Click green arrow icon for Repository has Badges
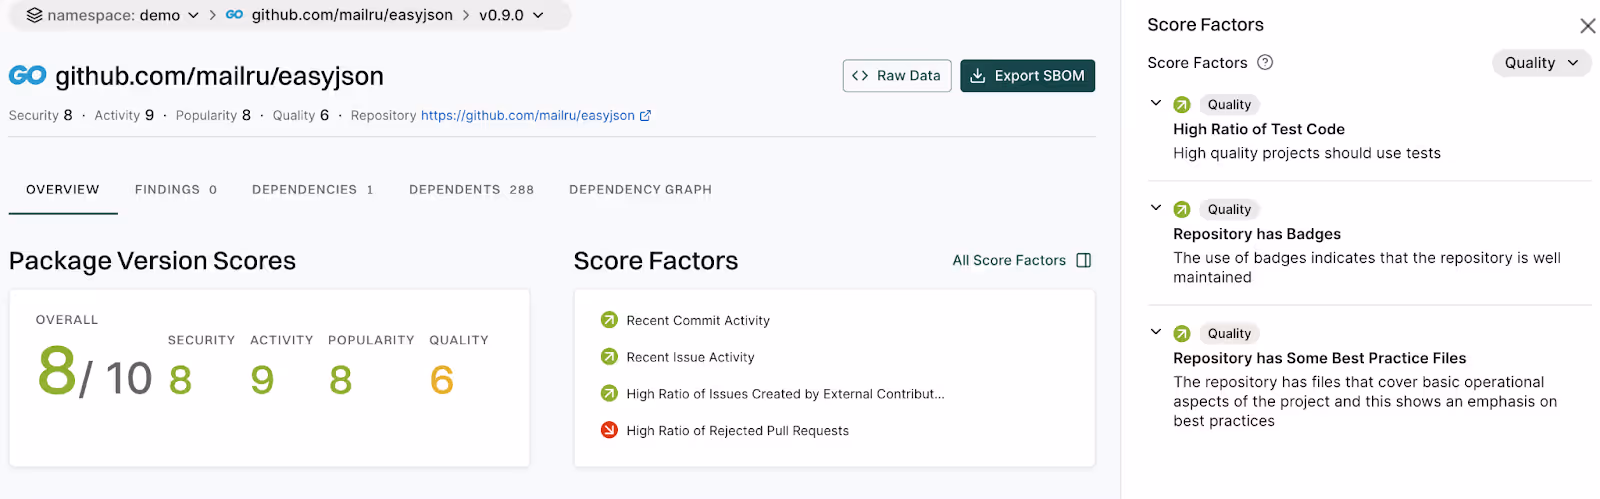Screen dimensions: 1600x499 [x=1182, y=210]
